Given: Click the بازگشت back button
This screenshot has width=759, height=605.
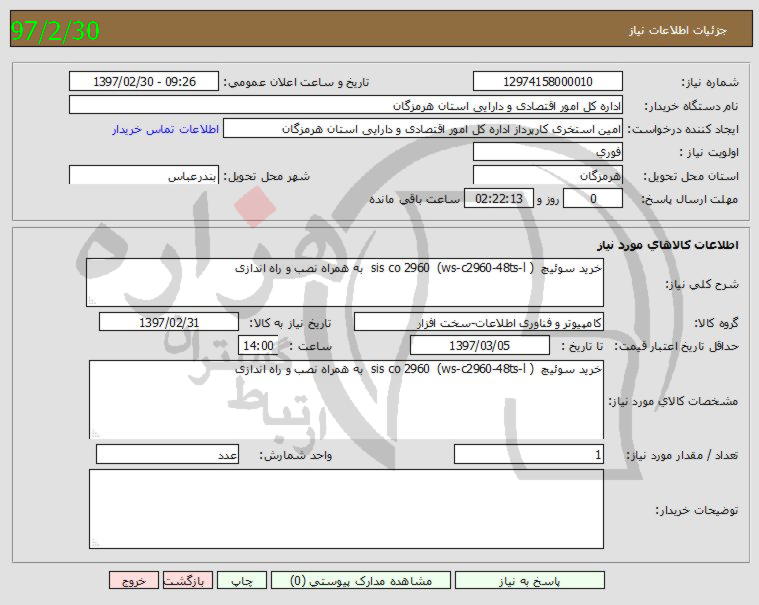Looking at the screenshot, I should (187, 580).
